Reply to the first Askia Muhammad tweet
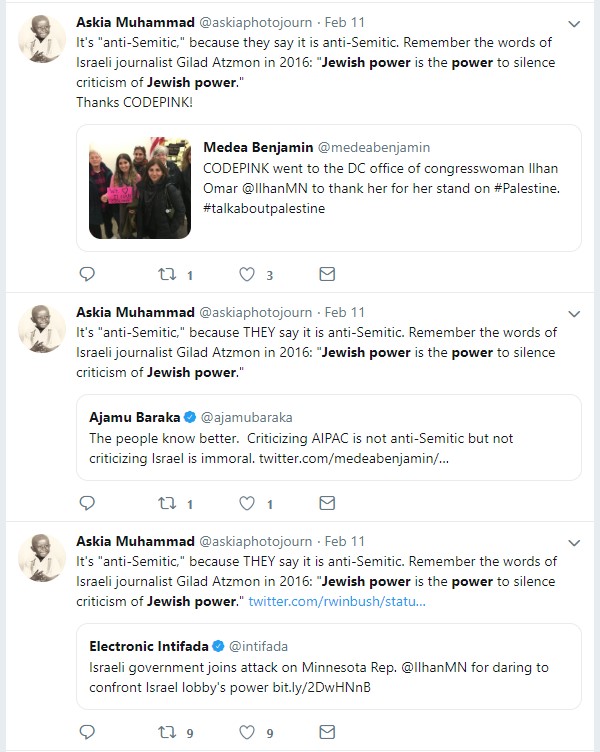The width and height of the screenshot is (600, 752). (87, 274)
